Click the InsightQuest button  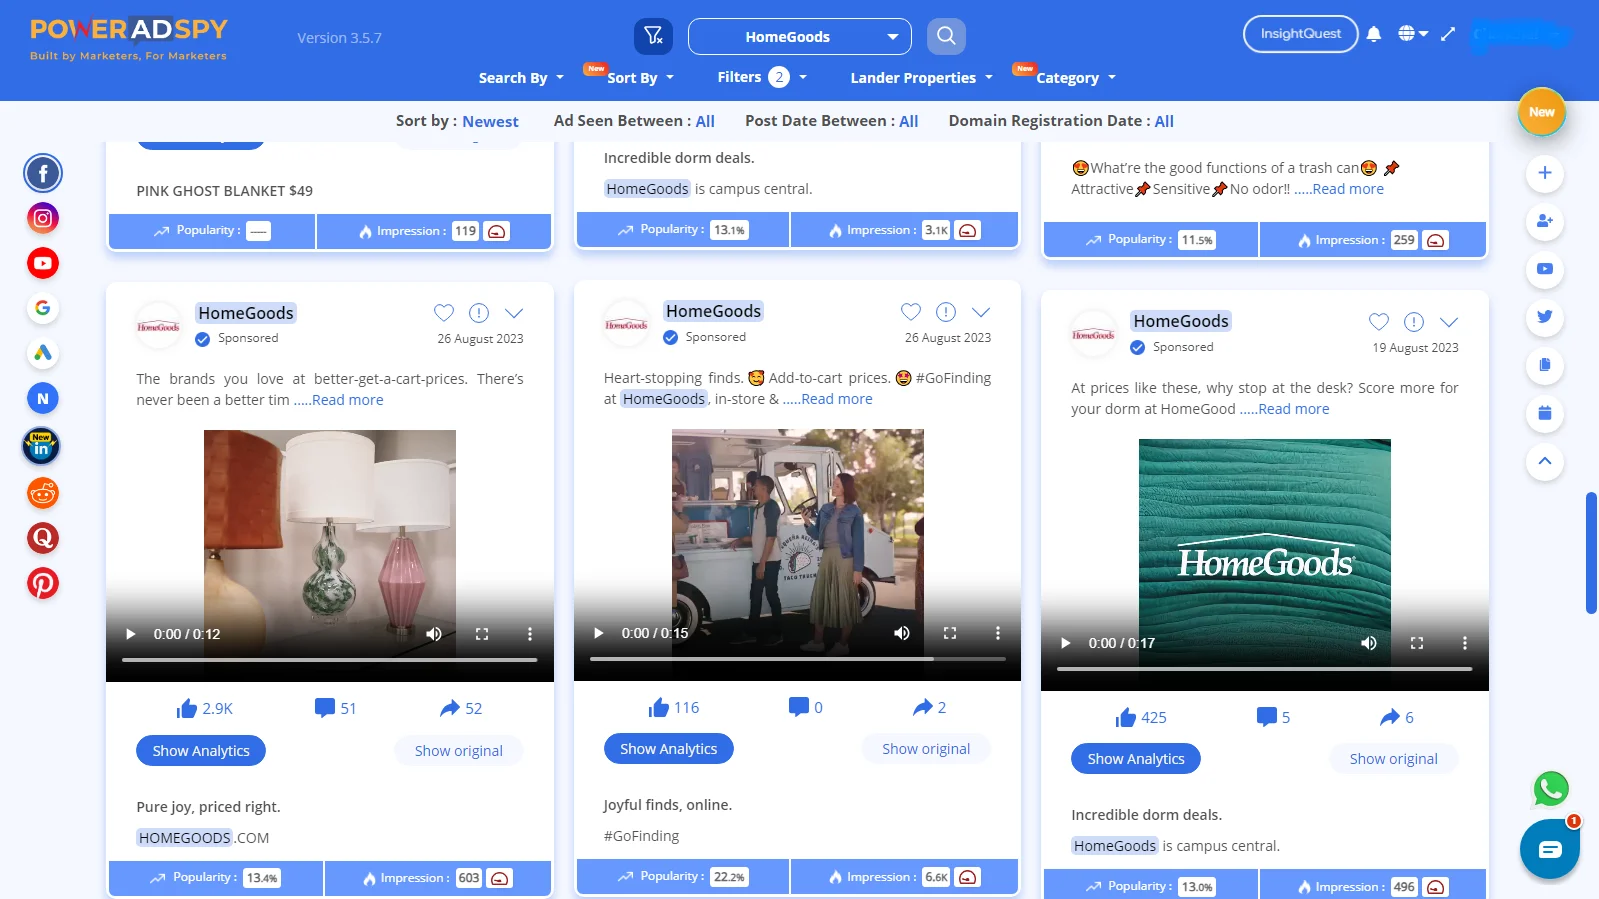(x=1300, y=34)
